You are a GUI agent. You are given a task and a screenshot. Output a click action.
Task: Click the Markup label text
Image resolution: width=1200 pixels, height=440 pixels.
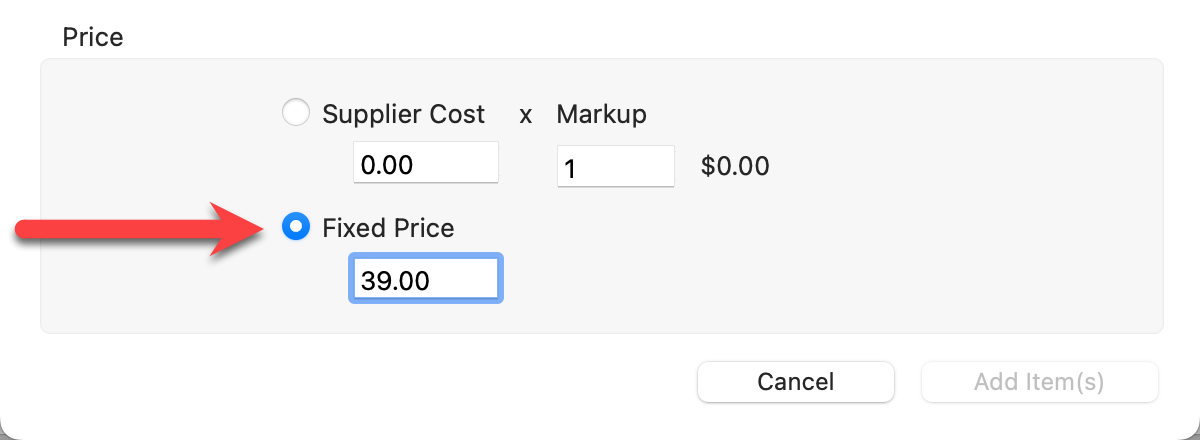click(x=601, y=114)
